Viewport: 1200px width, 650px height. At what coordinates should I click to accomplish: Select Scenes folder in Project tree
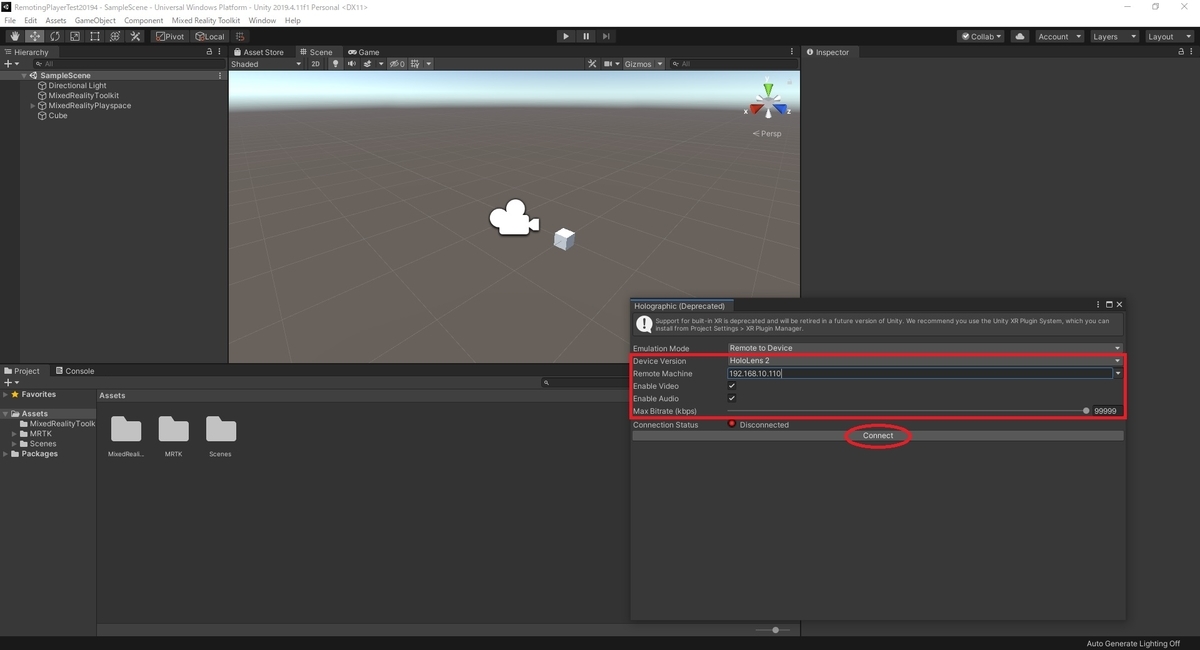pos(43,444)
